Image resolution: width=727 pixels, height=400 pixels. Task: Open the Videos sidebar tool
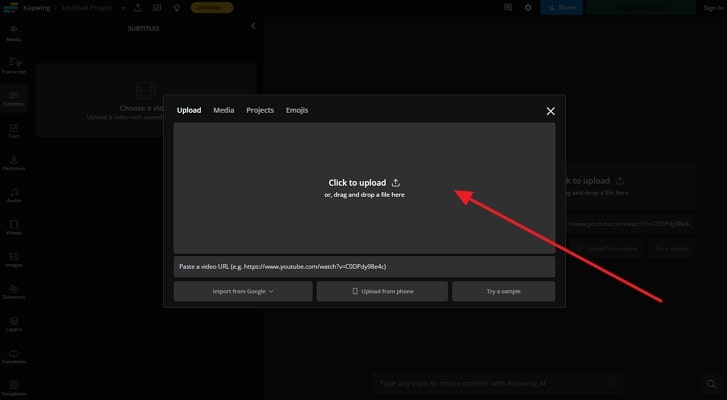(13, 227)
